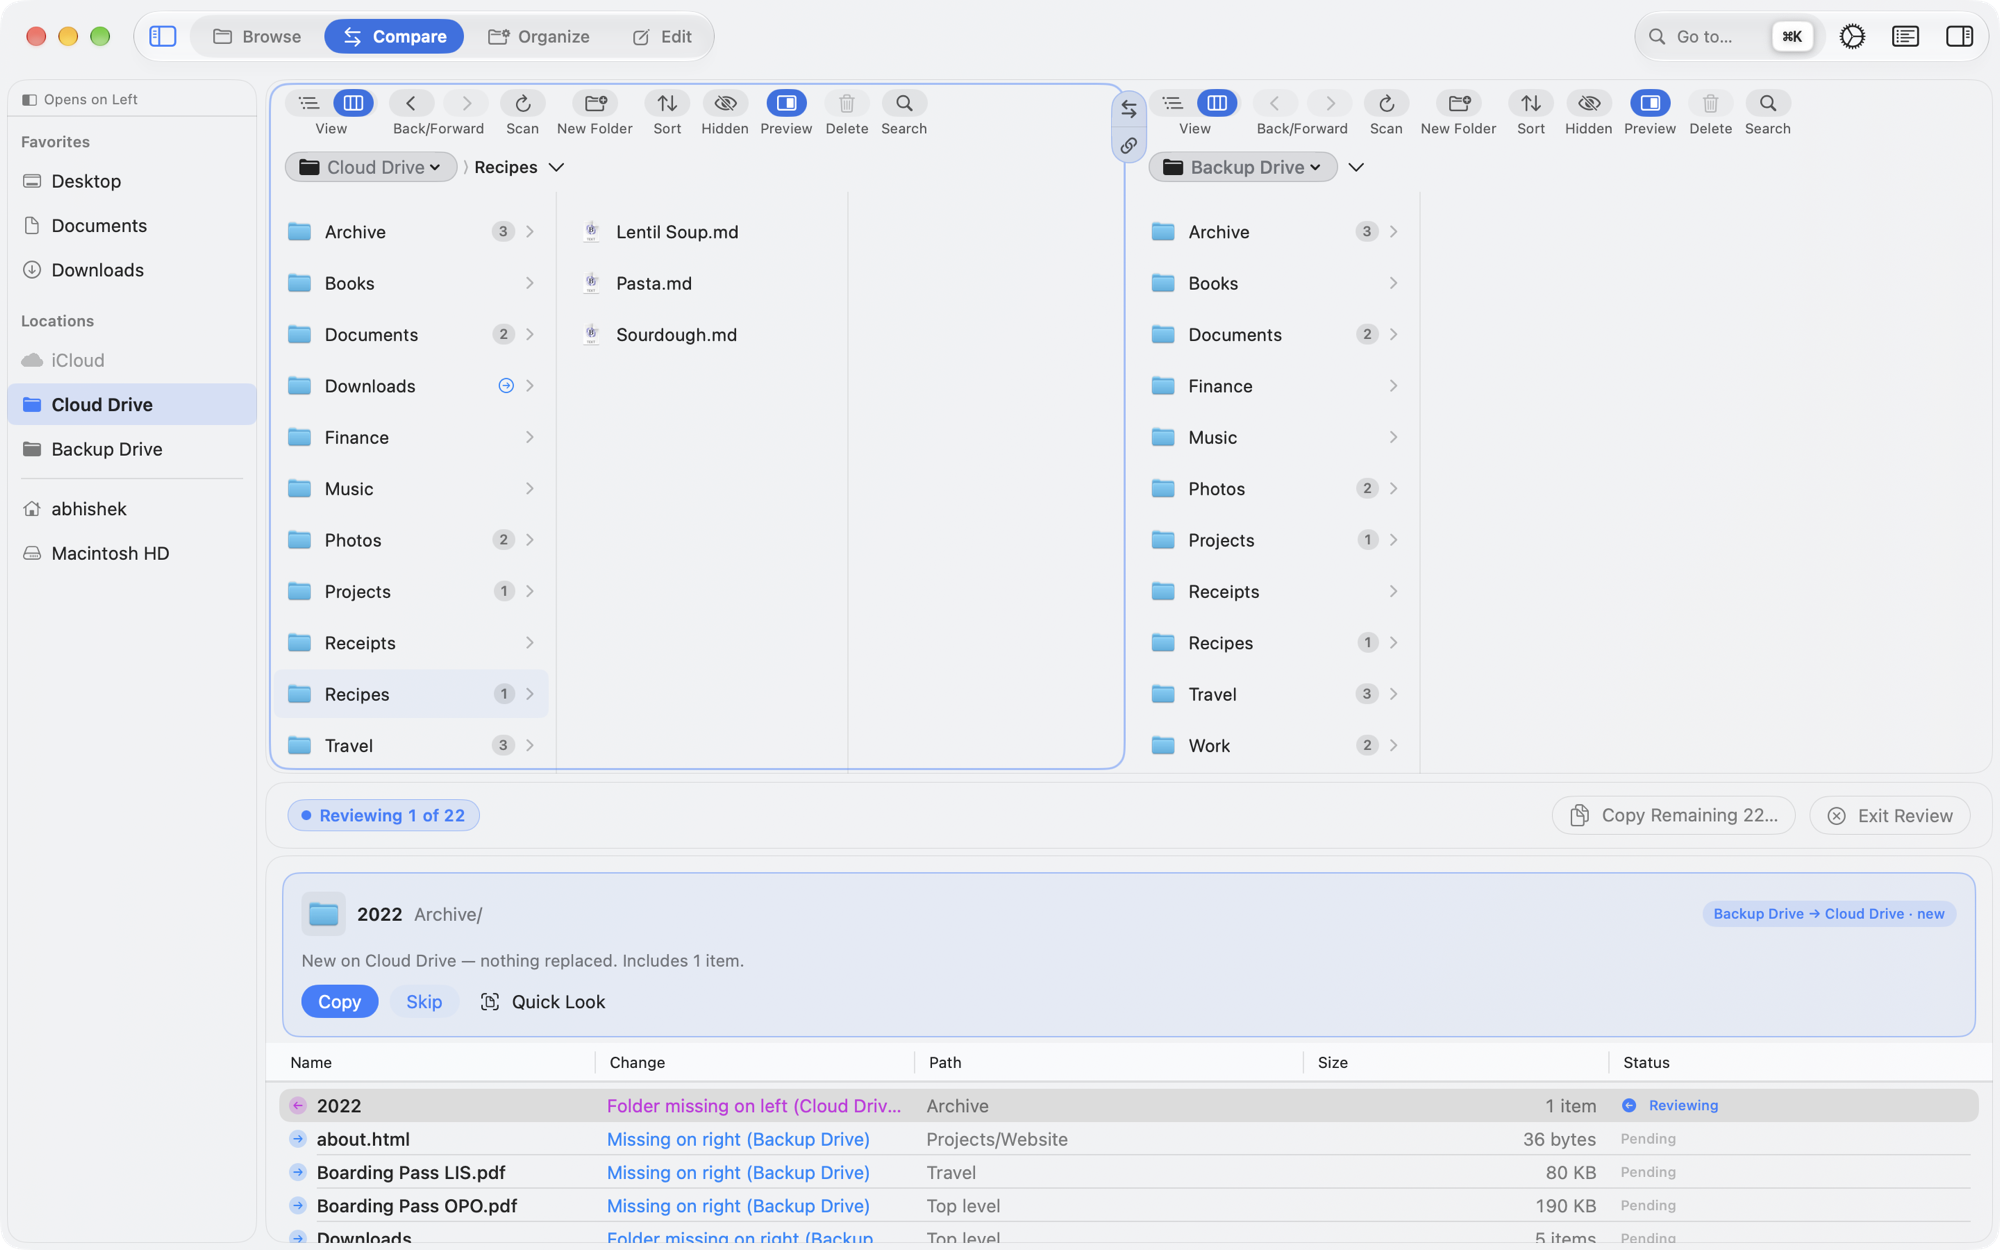2000x1250 pixels.
Task: Click the Delete trash icon in left pane
Action: [846, 103]
